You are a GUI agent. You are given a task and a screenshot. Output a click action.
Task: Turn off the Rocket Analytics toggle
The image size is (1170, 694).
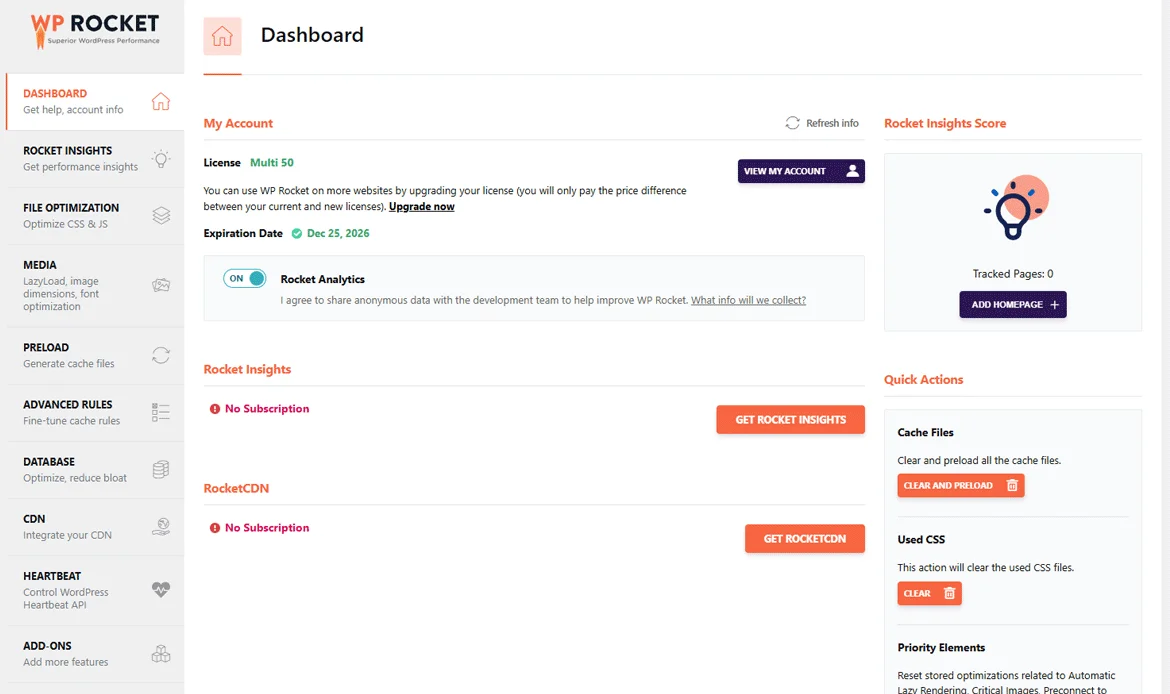245,278
